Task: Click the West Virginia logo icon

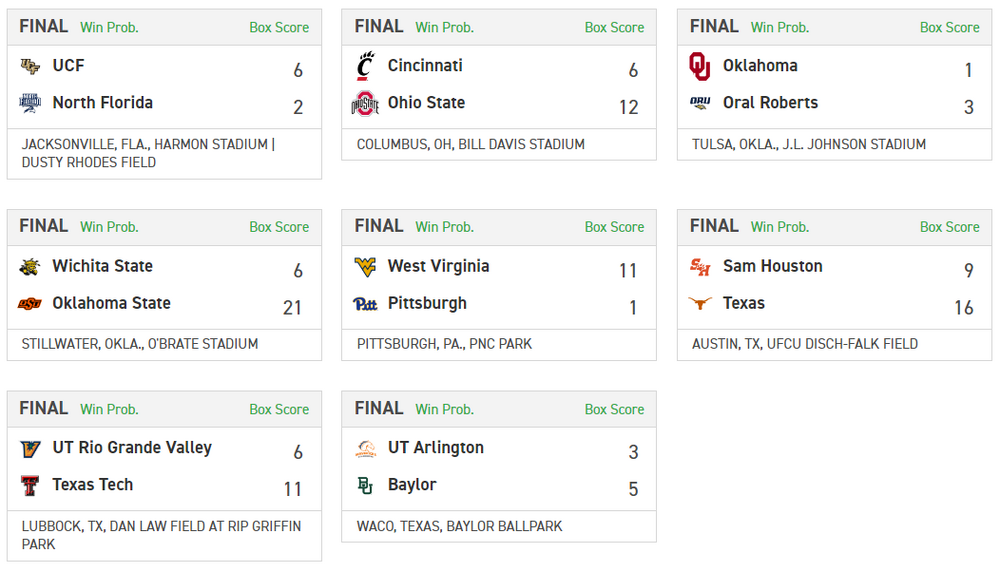Action: 365,267
